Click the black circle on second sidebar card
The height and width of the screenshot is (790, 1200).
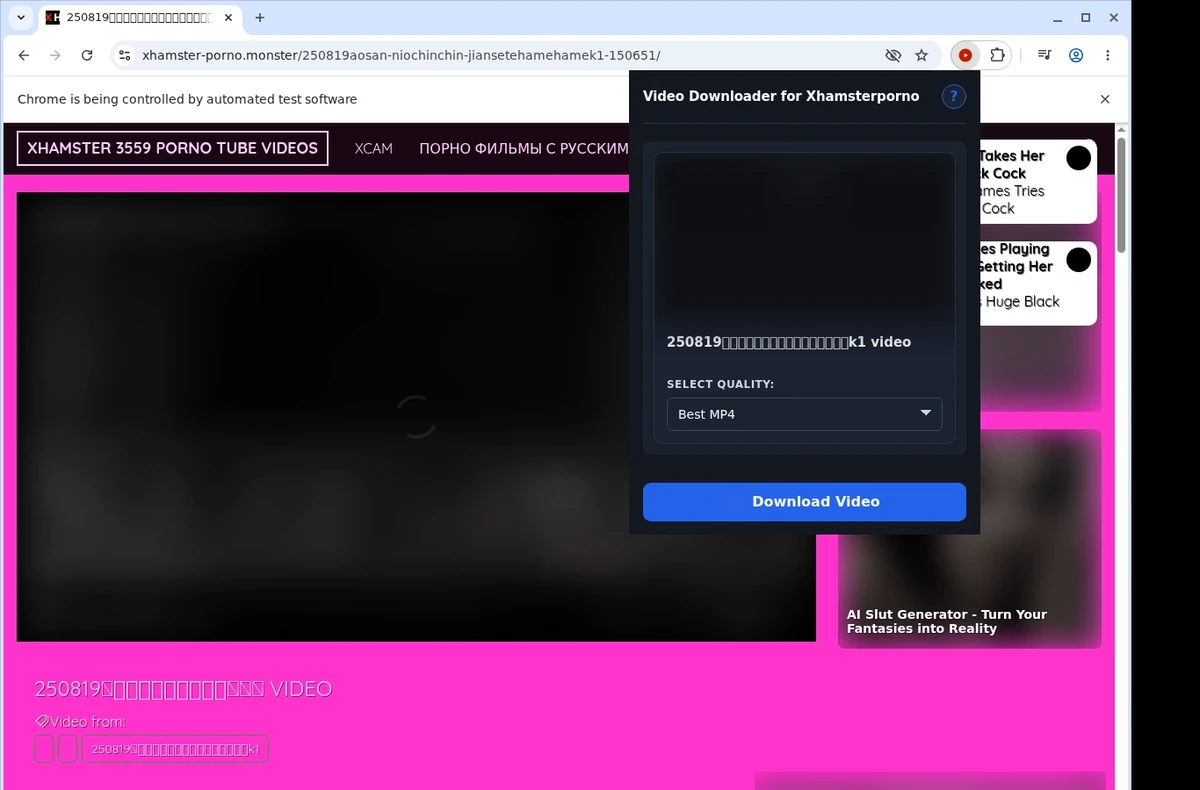(1078, 260)
